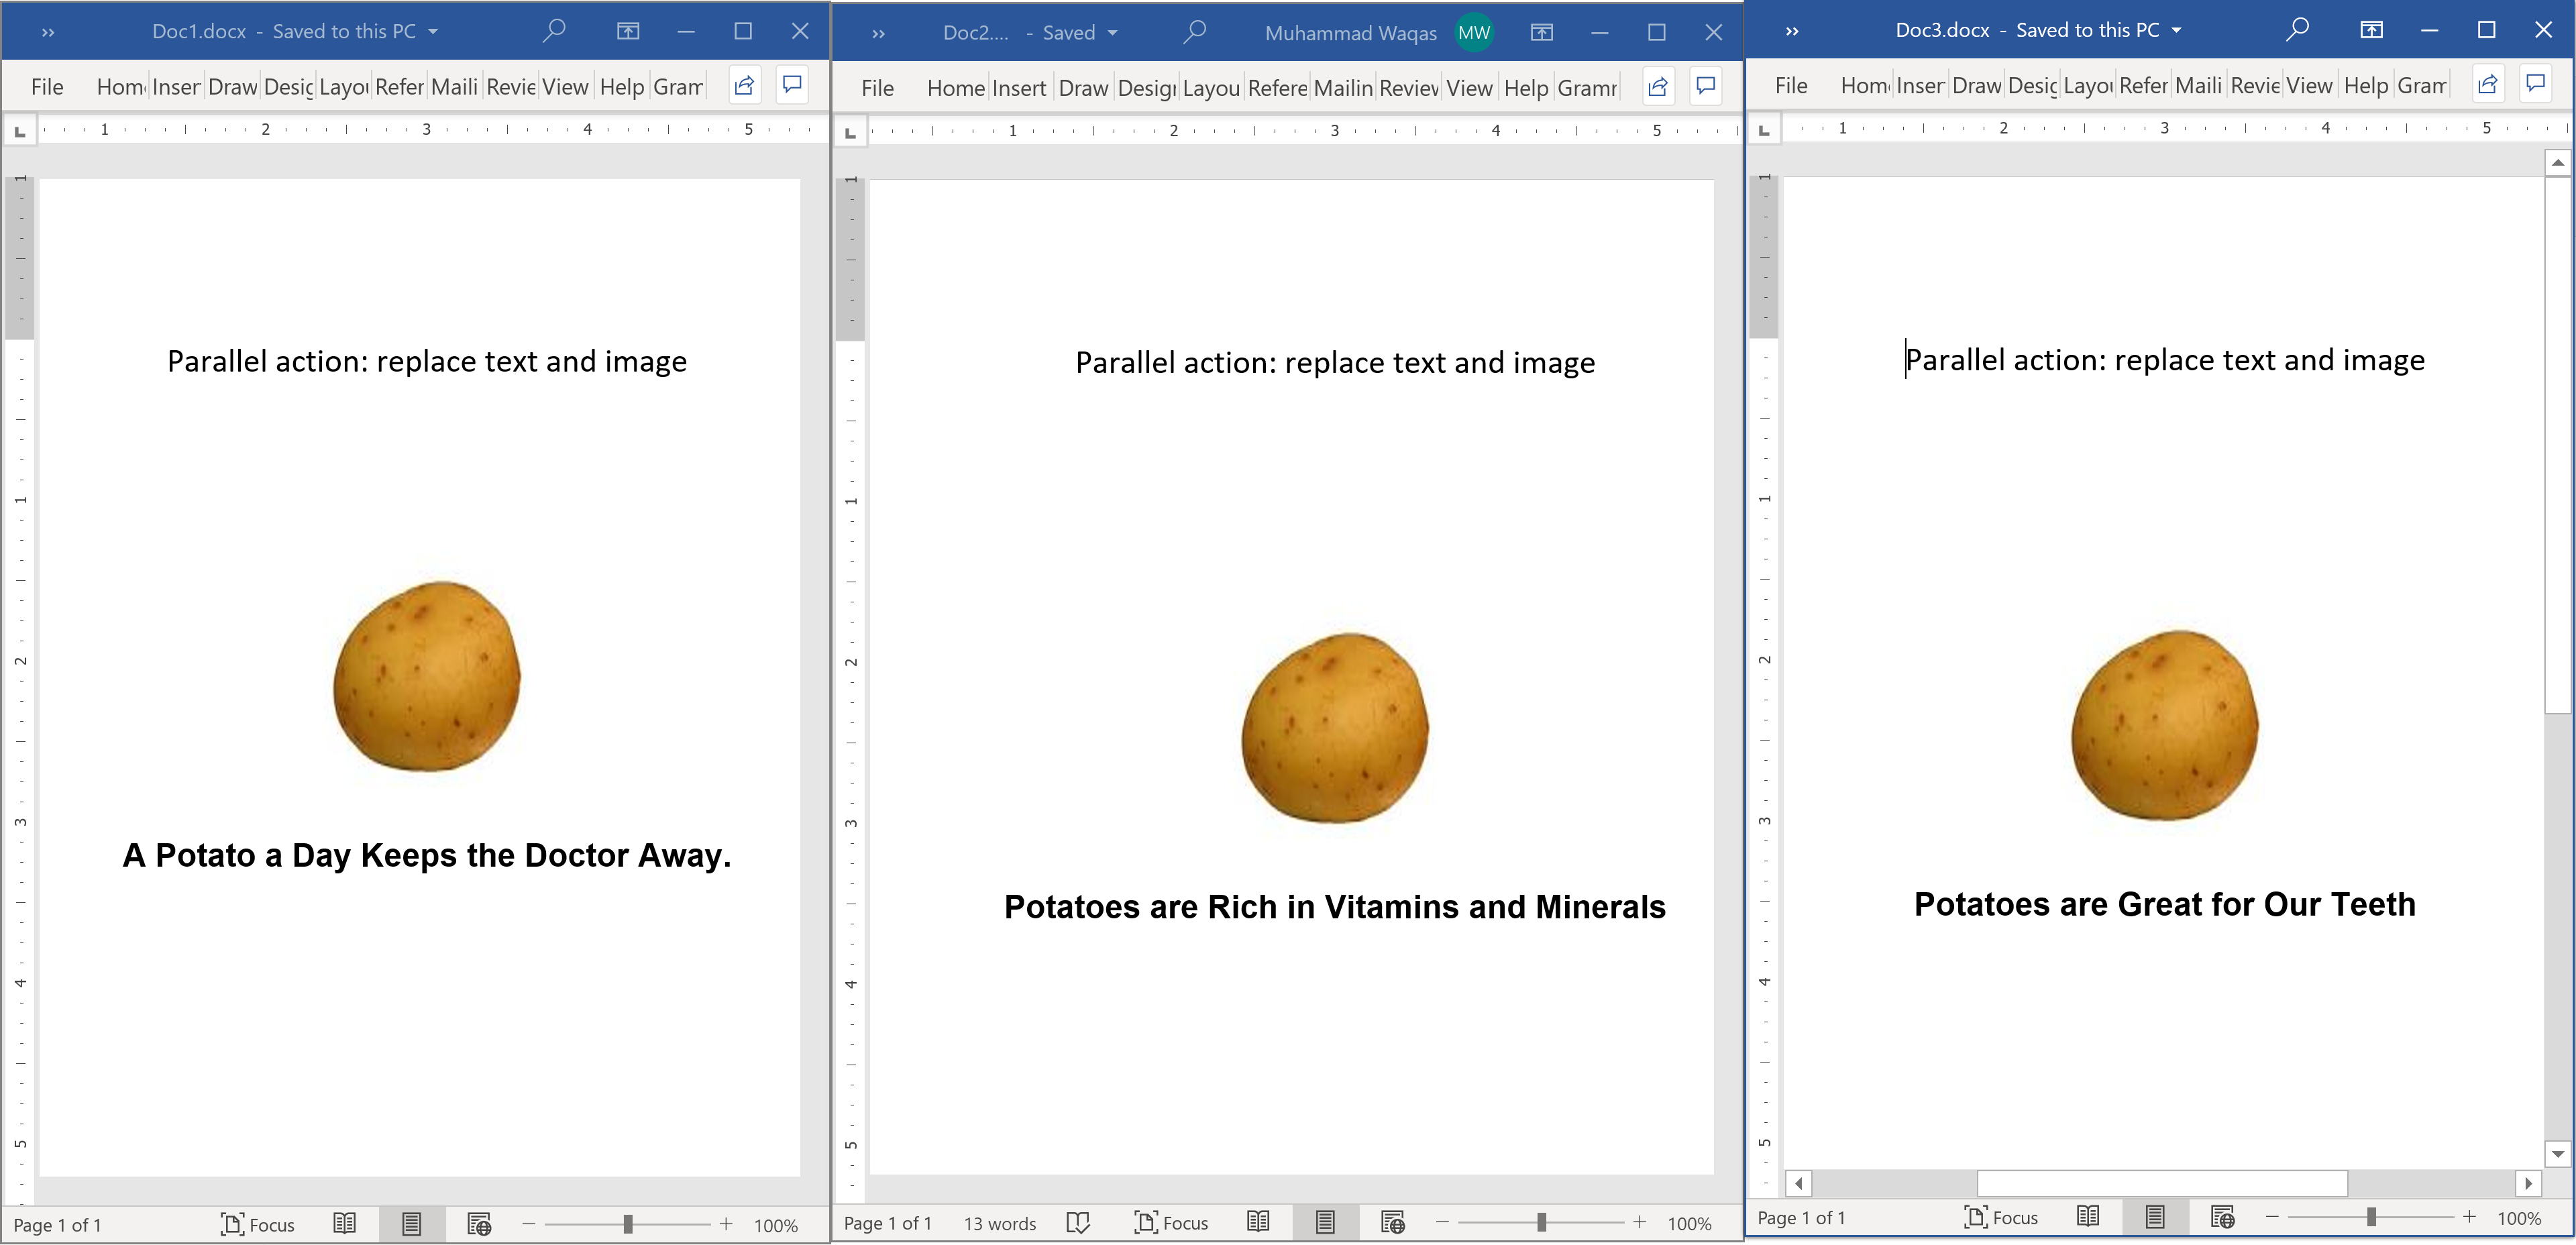Select Web Layout view in Doc3 status bar
The width and height of the screenshot is (2576, 1245).
tap(2222, 1217)
